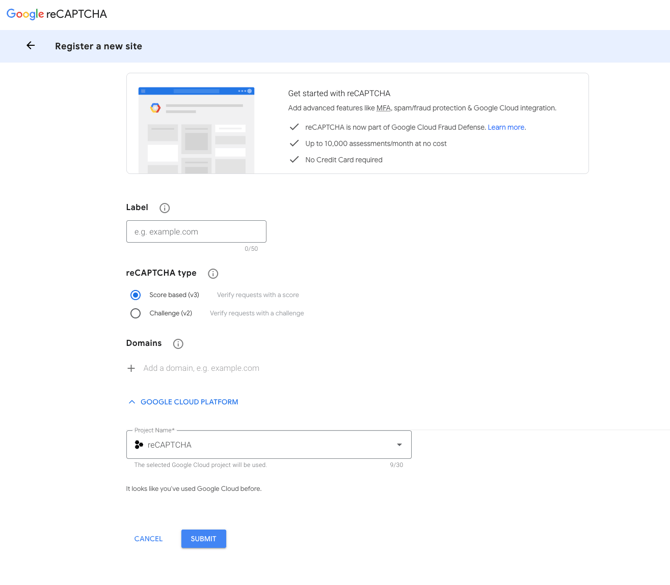Screen dimensions: 670x585
Task: Click the '0/50' character counter
Action: tap(251, 249)
